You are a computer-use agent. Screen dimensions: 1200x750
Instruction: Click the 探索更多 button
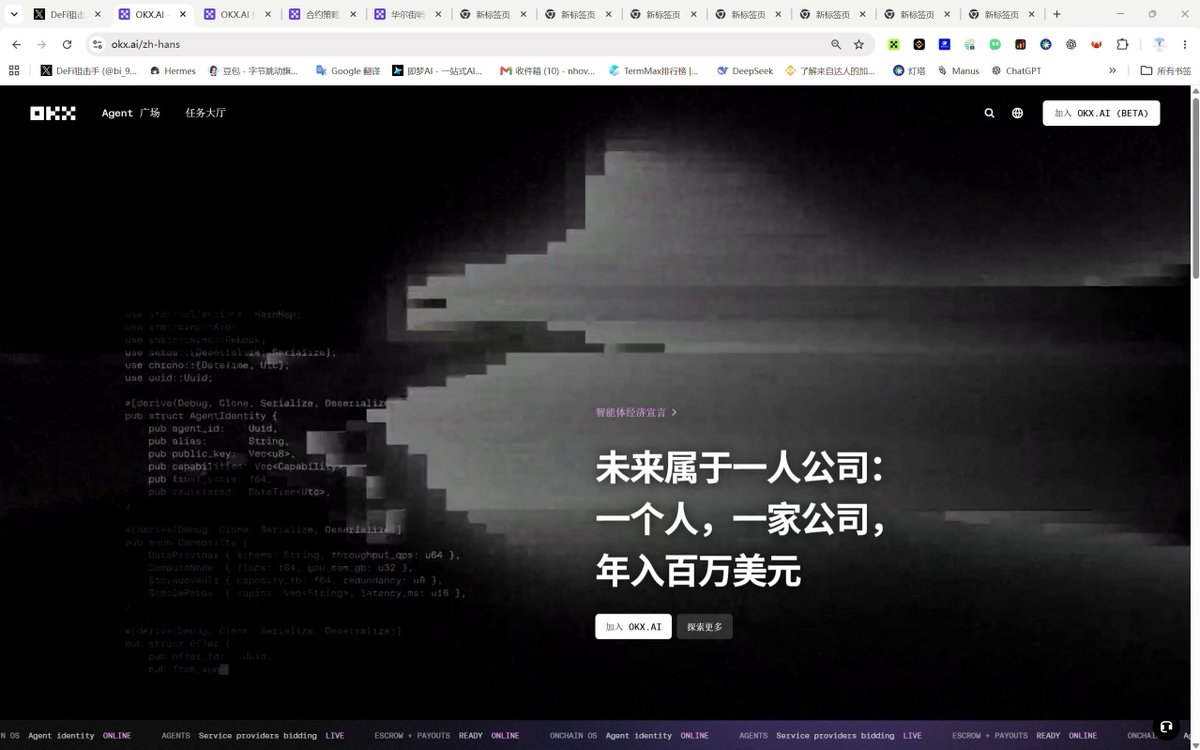[705, 627]
